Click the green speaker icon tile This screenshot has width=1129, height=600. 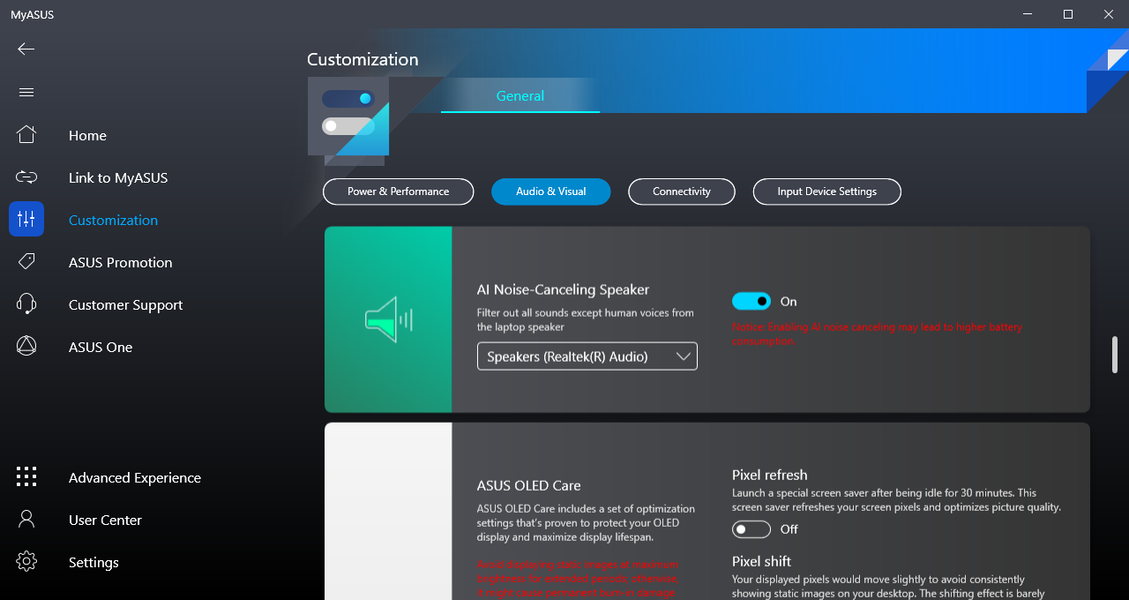(388, 319)
